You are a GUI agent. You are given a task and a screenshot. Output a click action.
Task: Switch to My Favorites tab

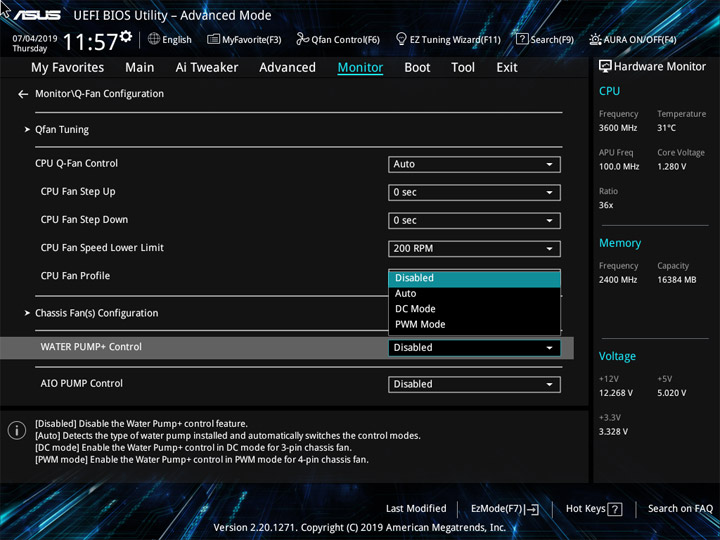[x=68, y=68]
